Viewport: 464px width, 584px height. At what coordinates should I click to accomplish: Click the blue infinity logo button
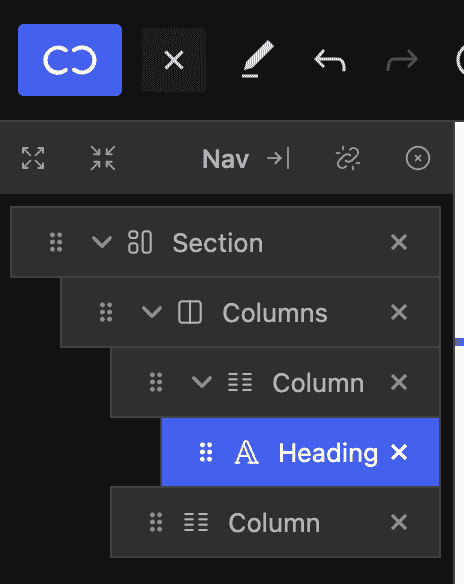pyautogui.click(x=70, y=60)
